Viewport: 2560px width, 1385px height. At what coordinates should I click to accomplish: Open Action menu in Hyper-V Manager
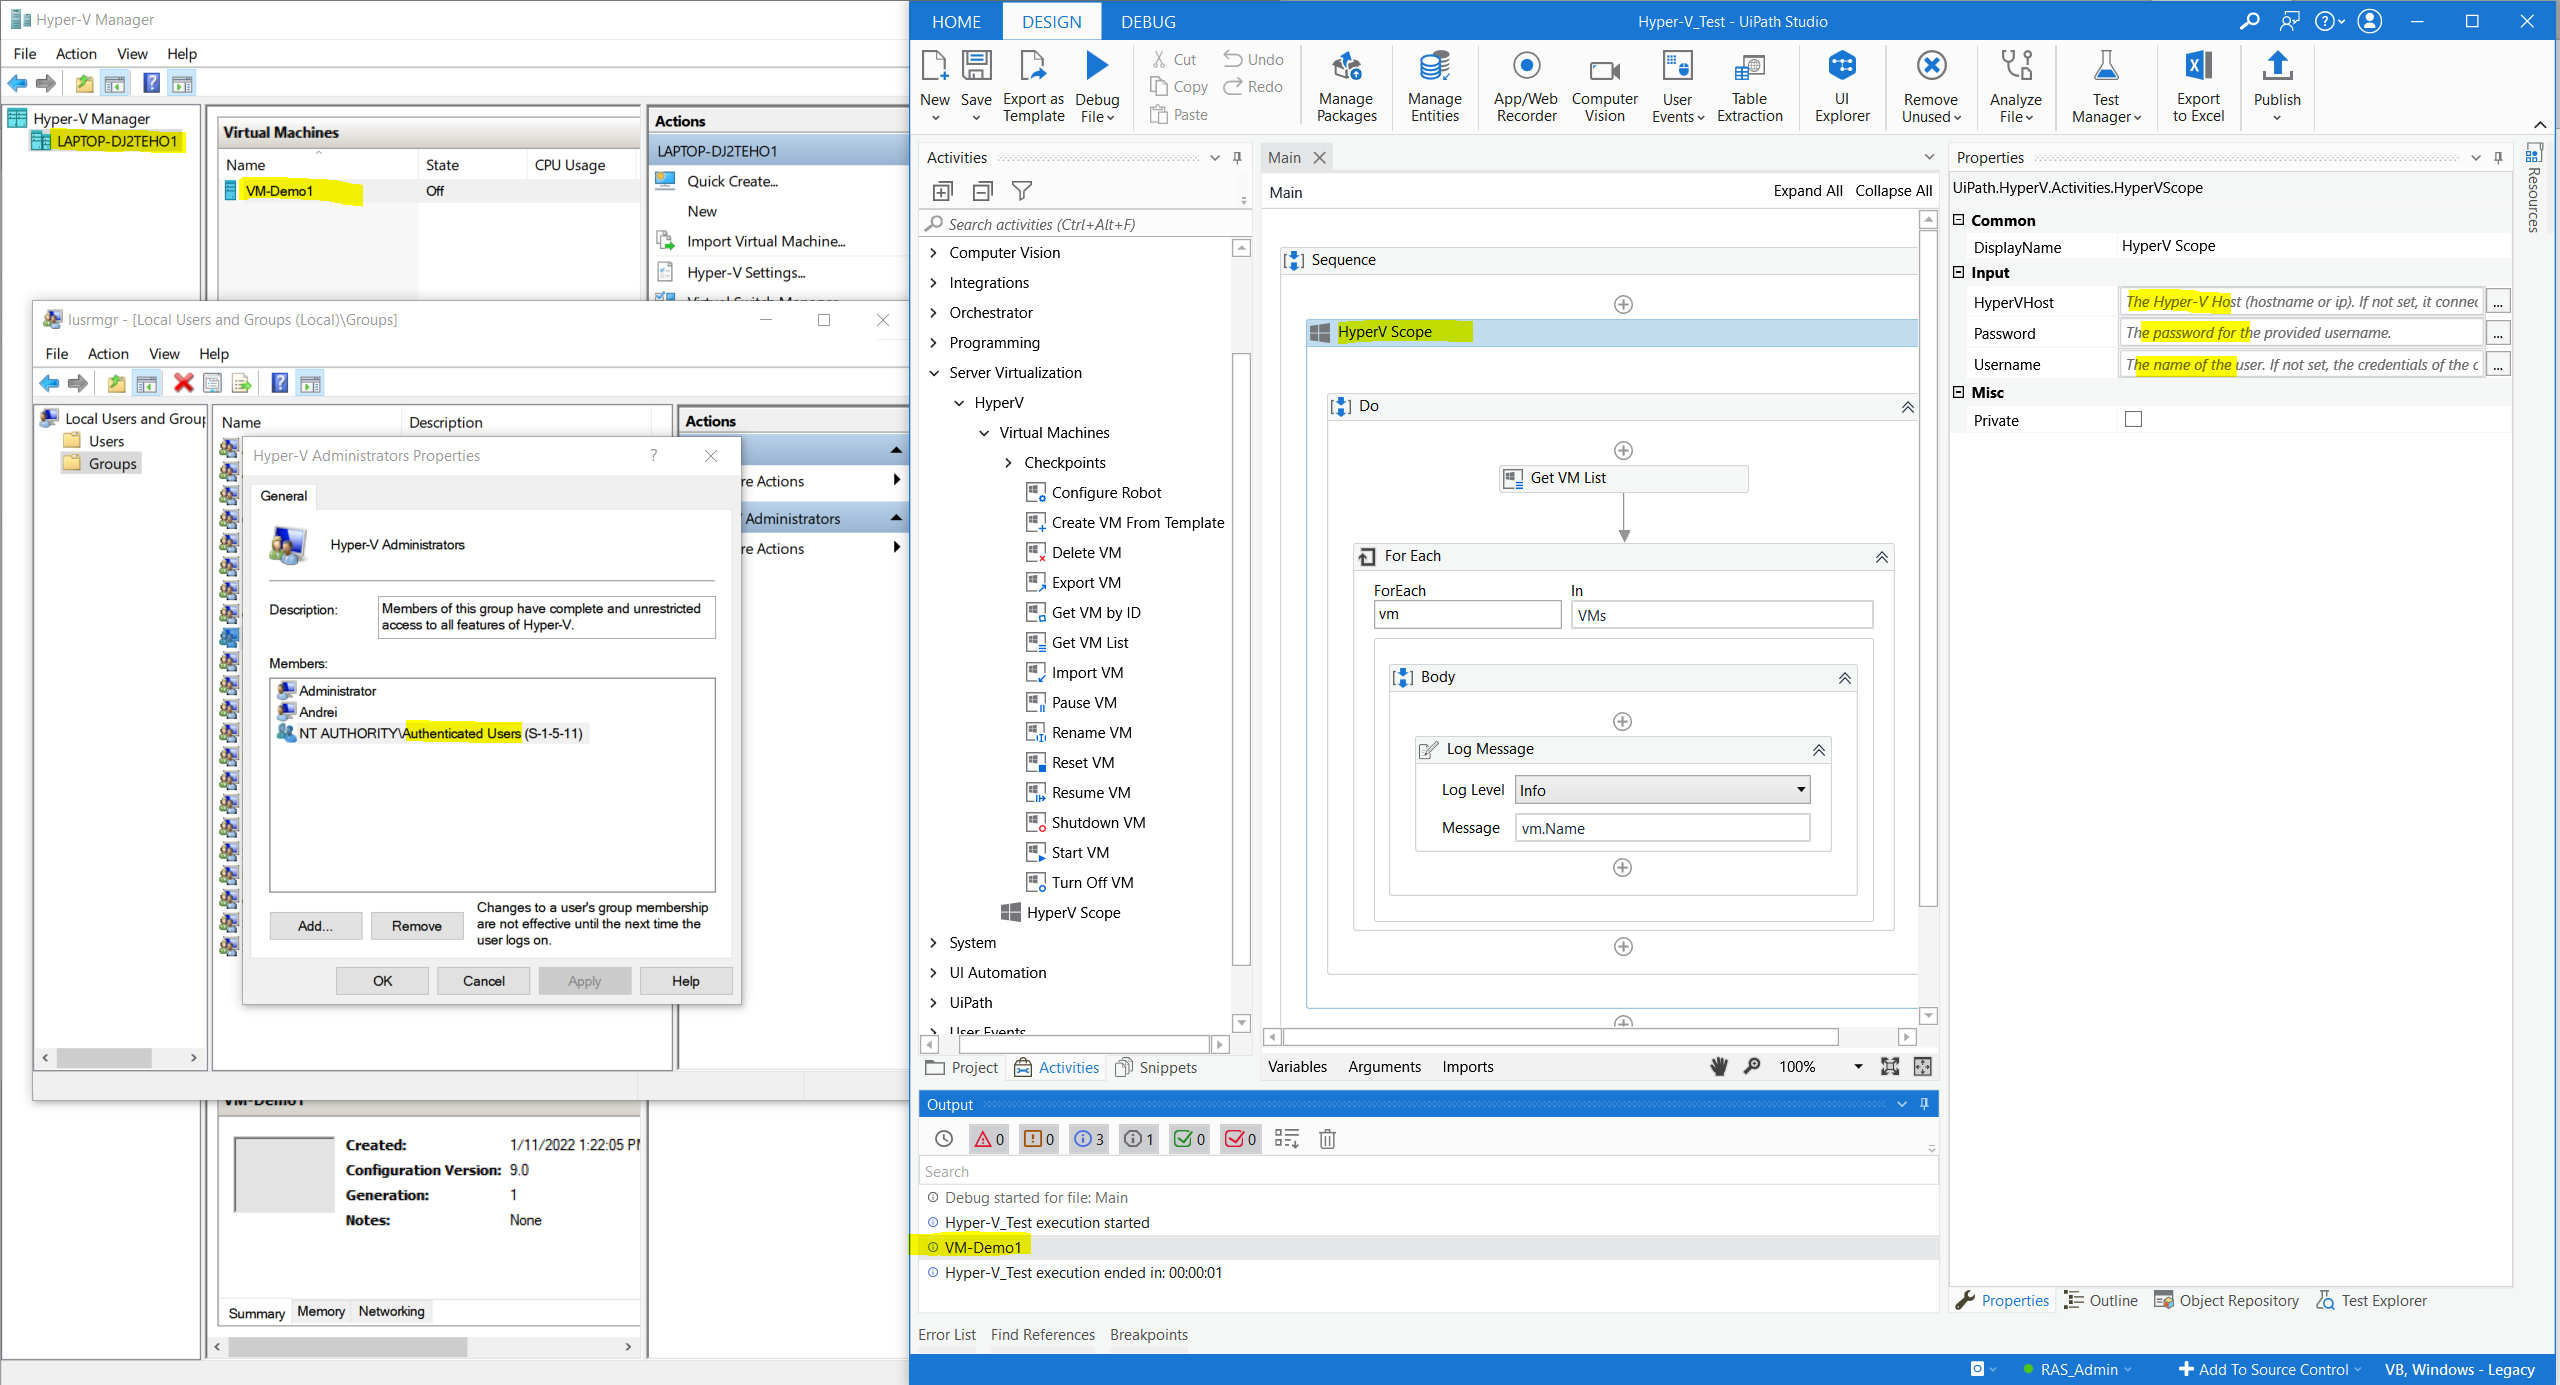coord(76,54)
